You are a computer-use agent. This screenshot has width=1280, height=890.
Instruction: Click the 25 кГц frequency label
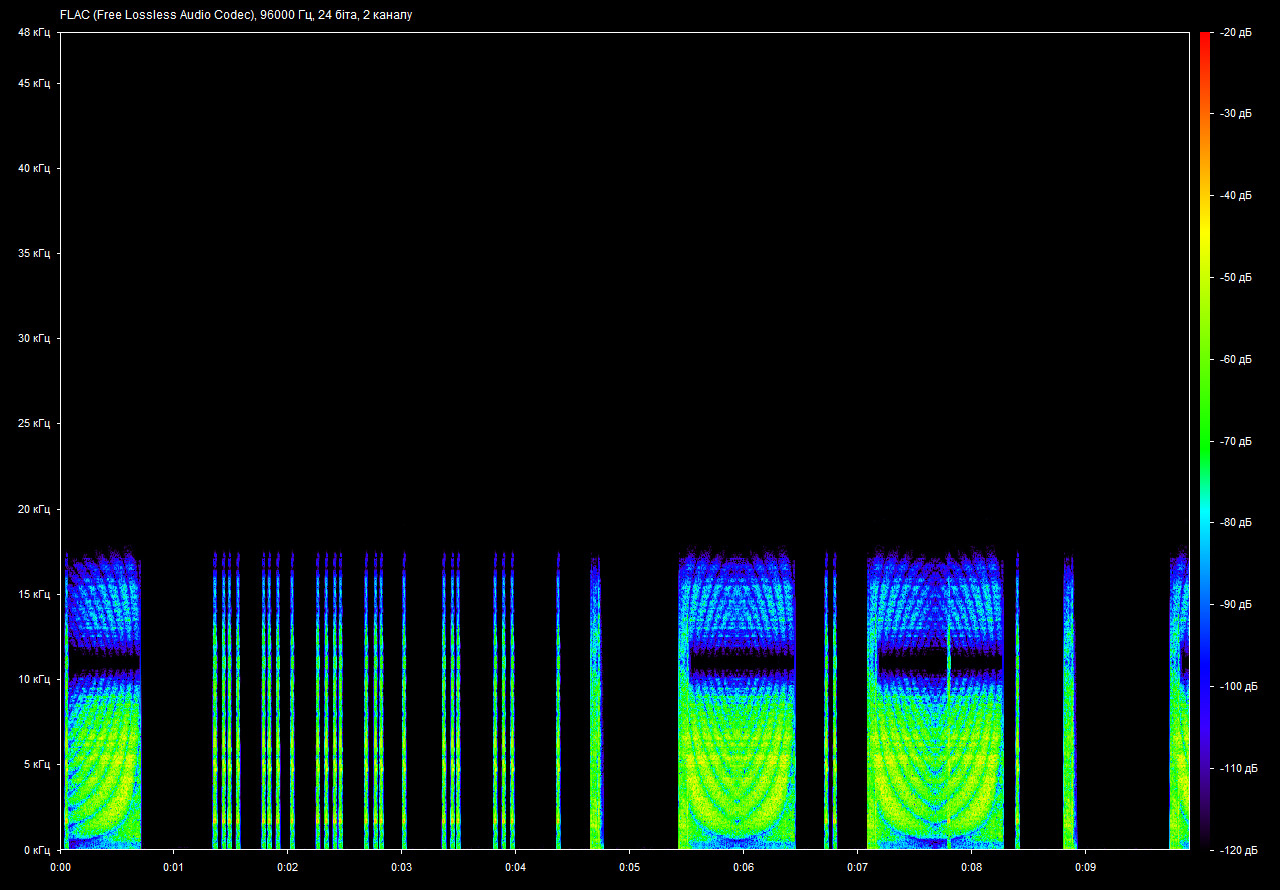[33, 424]
